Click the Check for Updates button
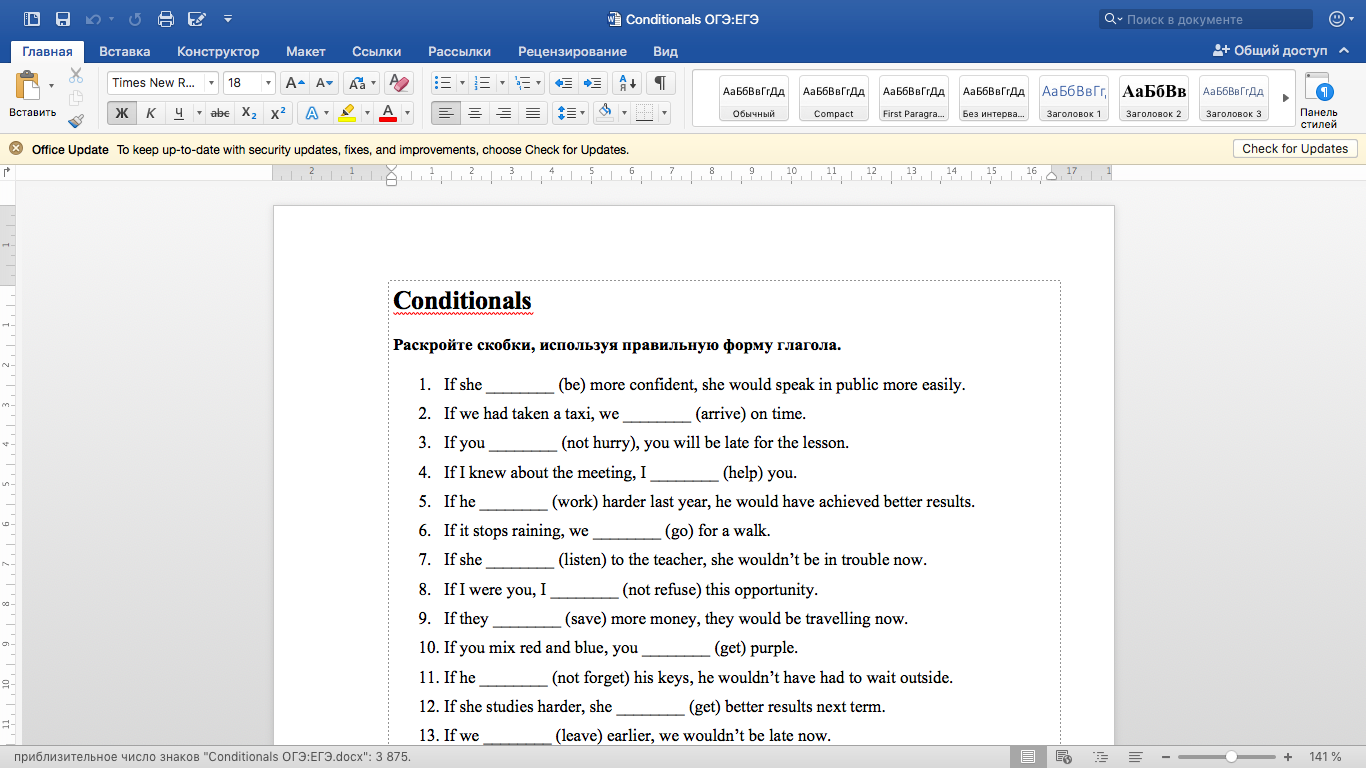The width and height of the screenshot is (1366, 768). click(1295, 149)
